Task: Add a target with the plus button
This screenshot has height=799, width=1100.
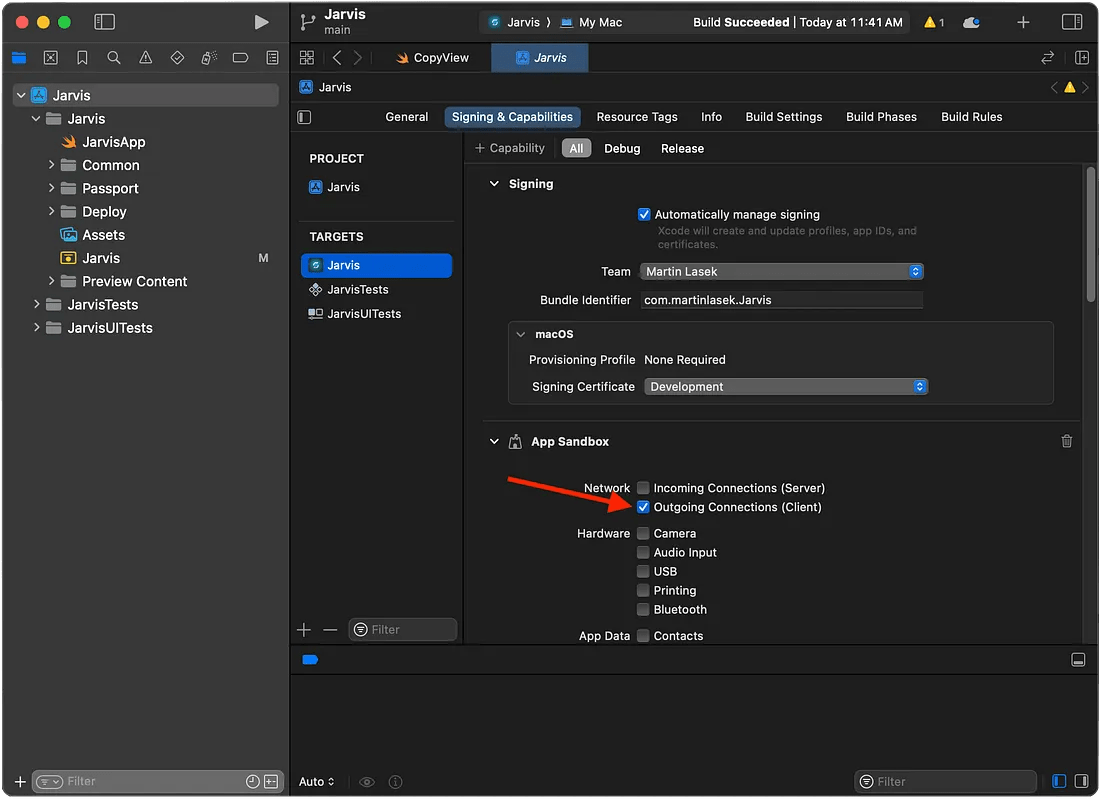Action: (x=304, y=630)
